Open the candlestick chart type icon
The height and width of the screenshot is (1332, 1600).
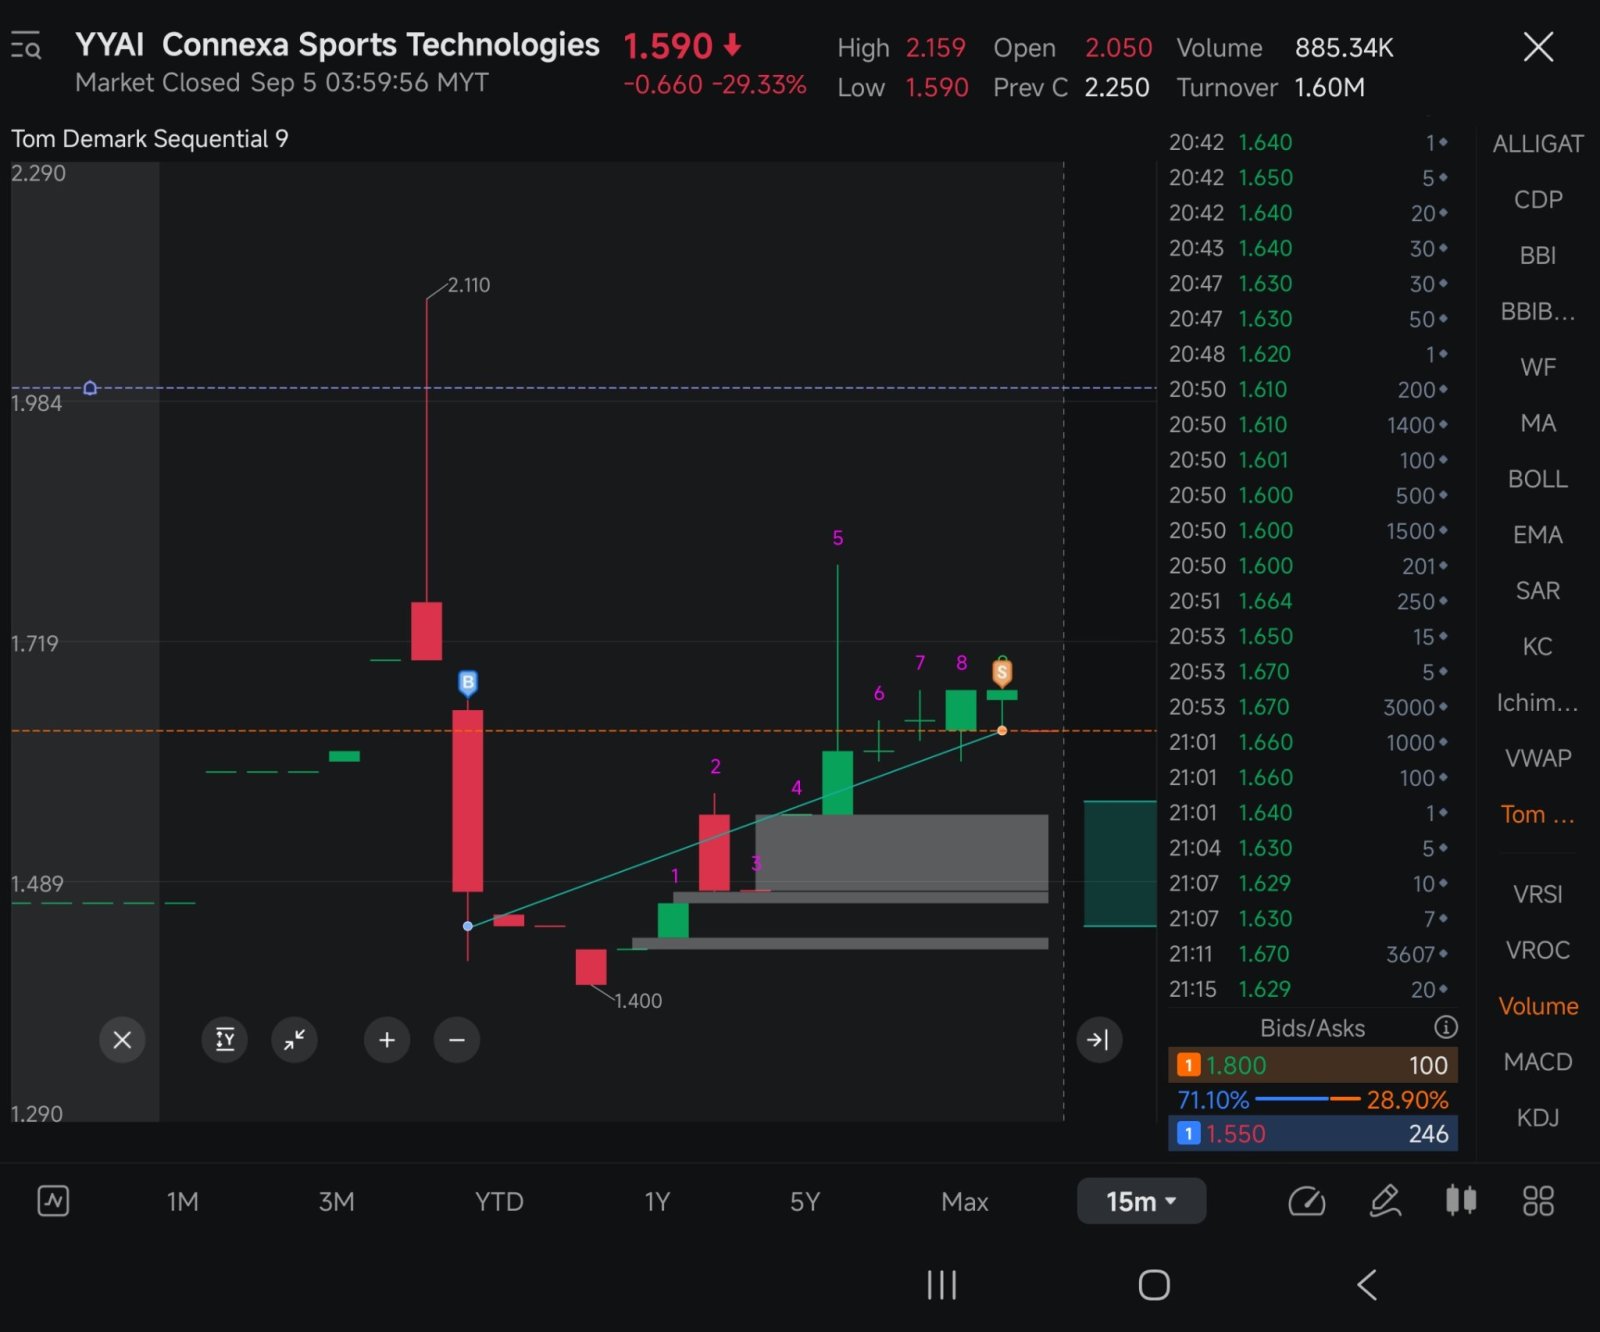[x=1461, y=1201]
